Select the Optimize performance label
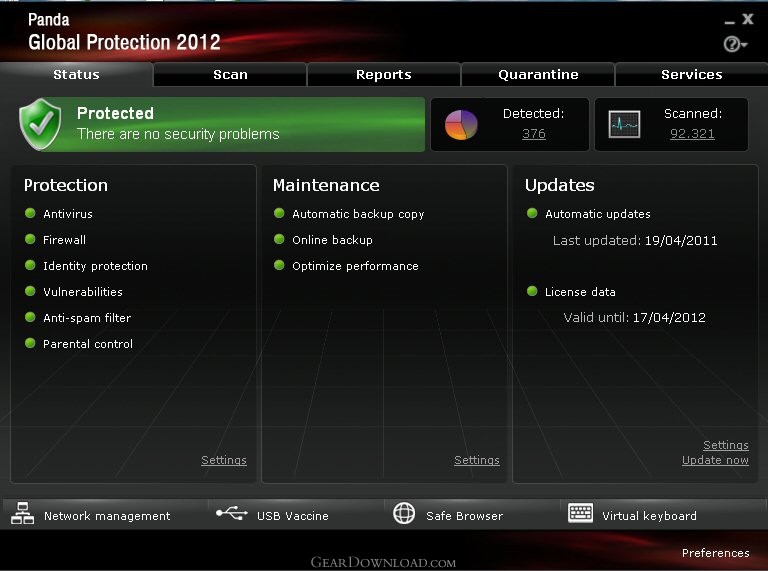768x571 pixels. click(355, 266)
